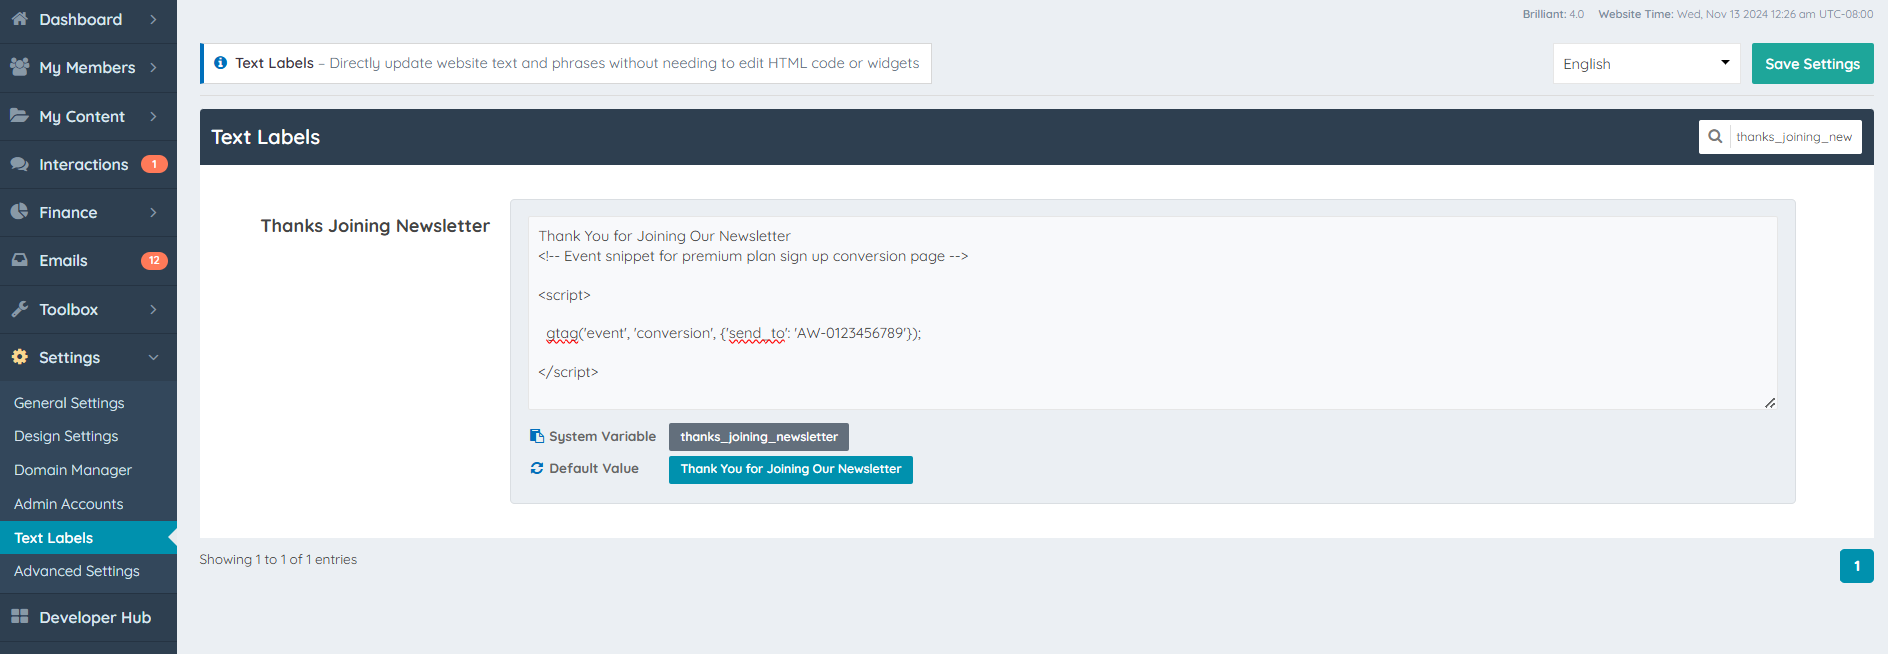Click the My Content folder icon
This screenshot has width=1888, height=654.
pyautogui.click(x=19, y=116)
